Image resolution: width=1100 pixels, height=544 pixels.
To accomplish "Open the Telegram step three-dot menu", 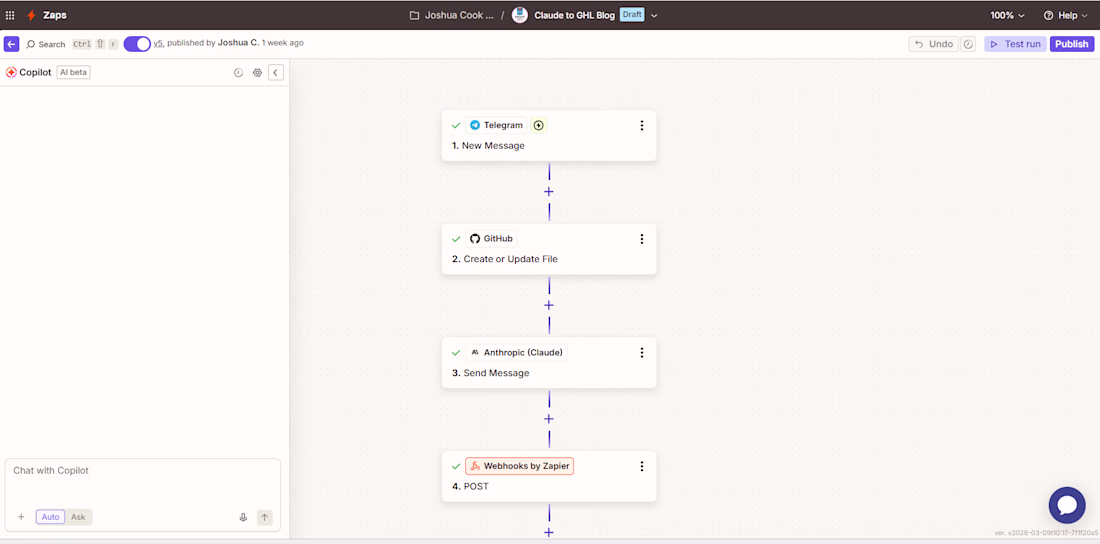I will (x=642, y=126).
